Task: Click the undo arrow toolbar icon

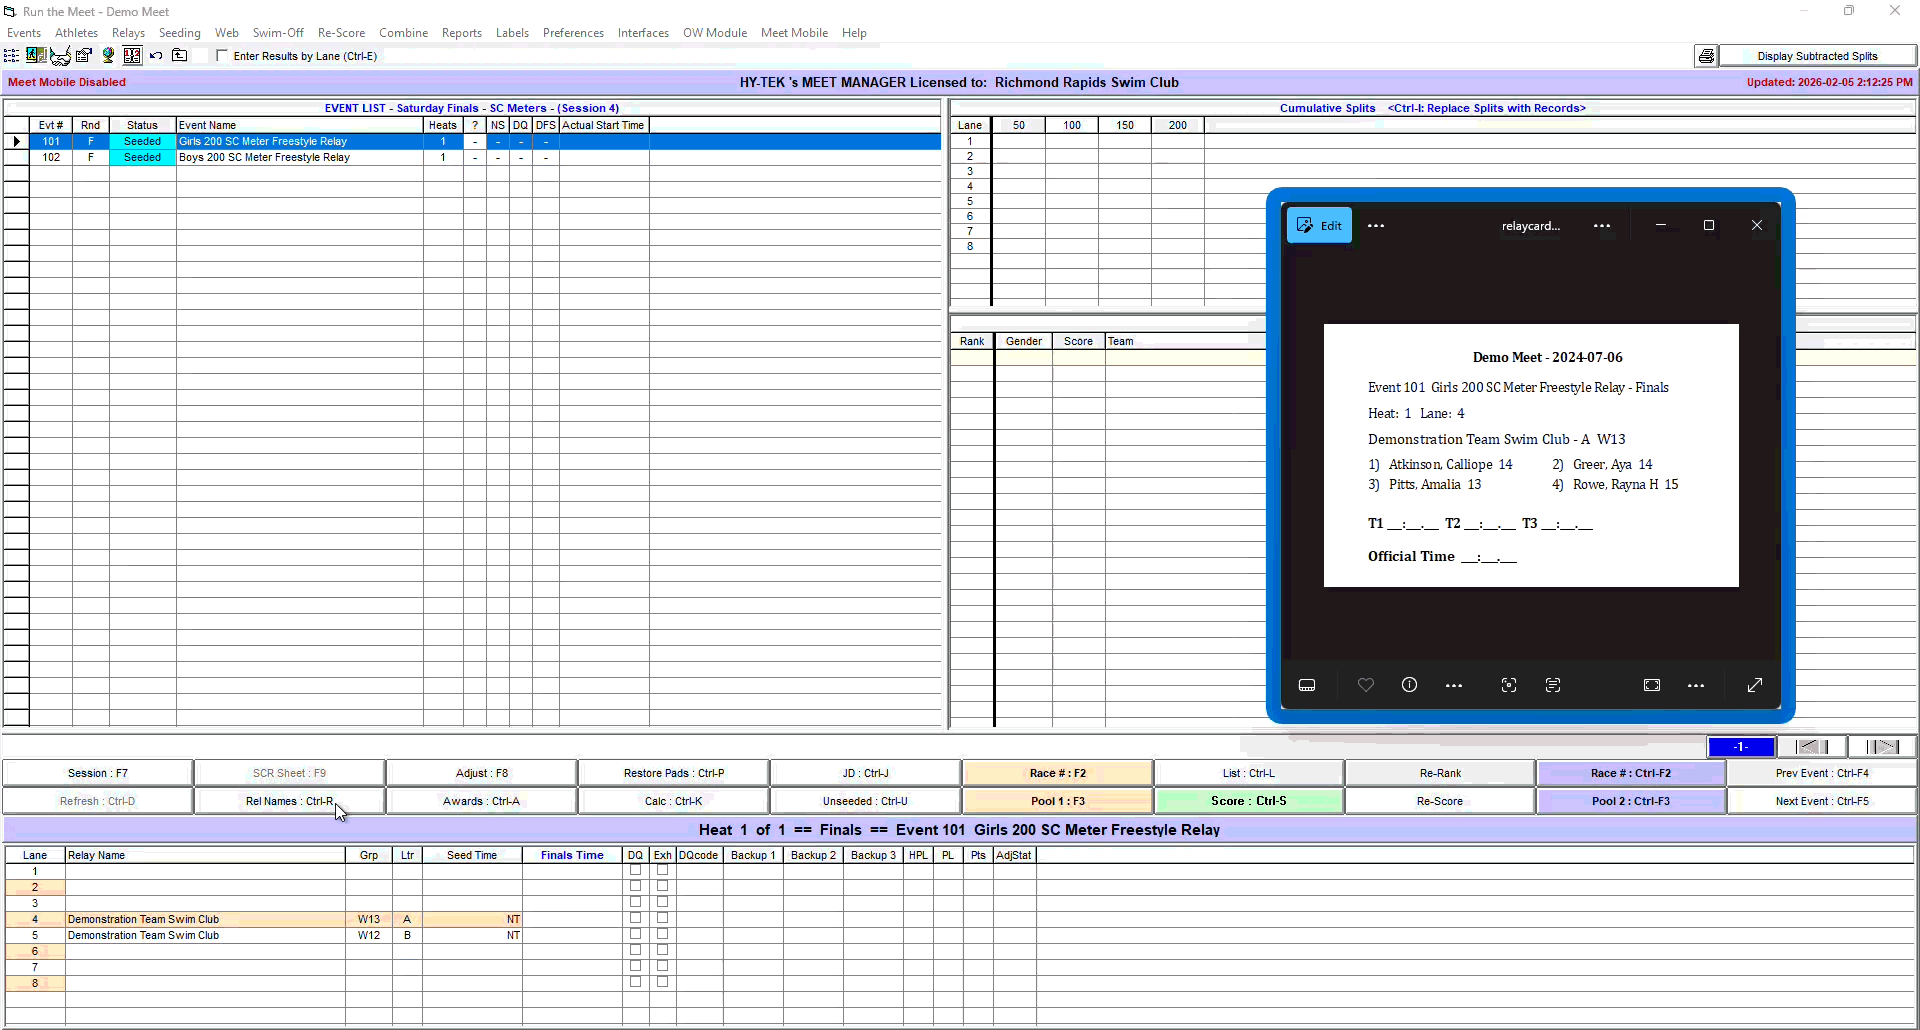Action: (156, 56)
